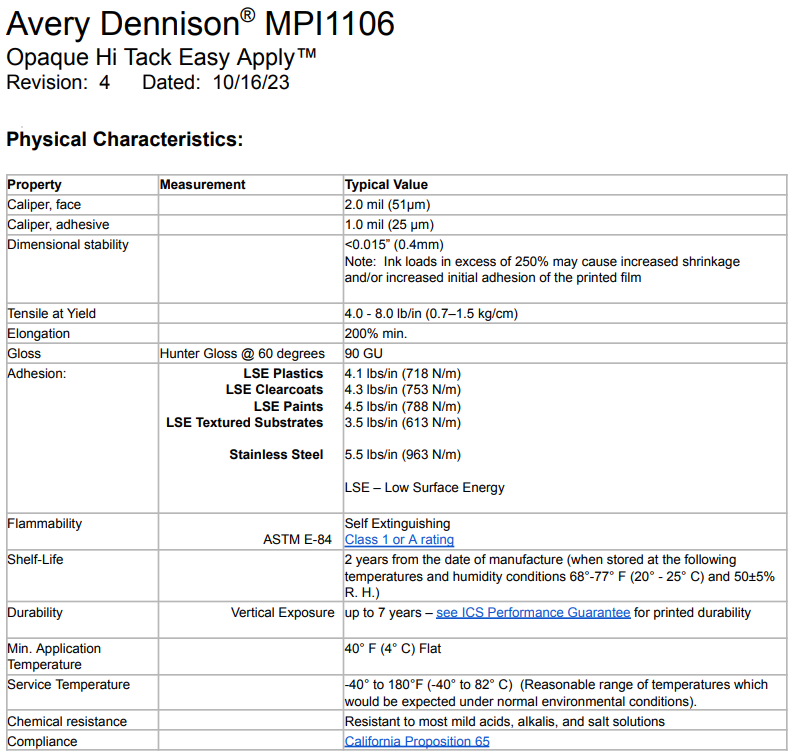Click the Typical Value column header
Screen dimensions: 793x754
point(386,185)
